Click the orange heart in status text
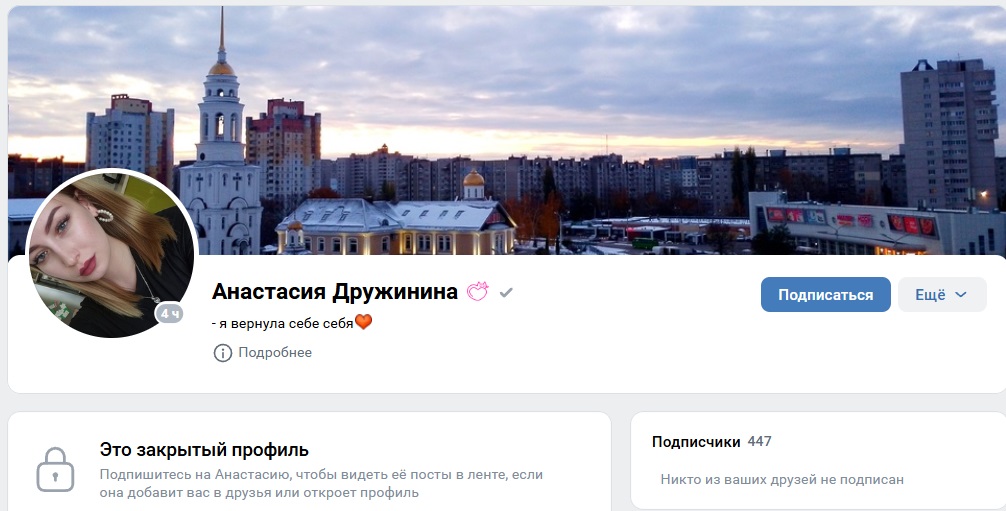This screenshot has width=1006, height=511. tap(363, 322)
